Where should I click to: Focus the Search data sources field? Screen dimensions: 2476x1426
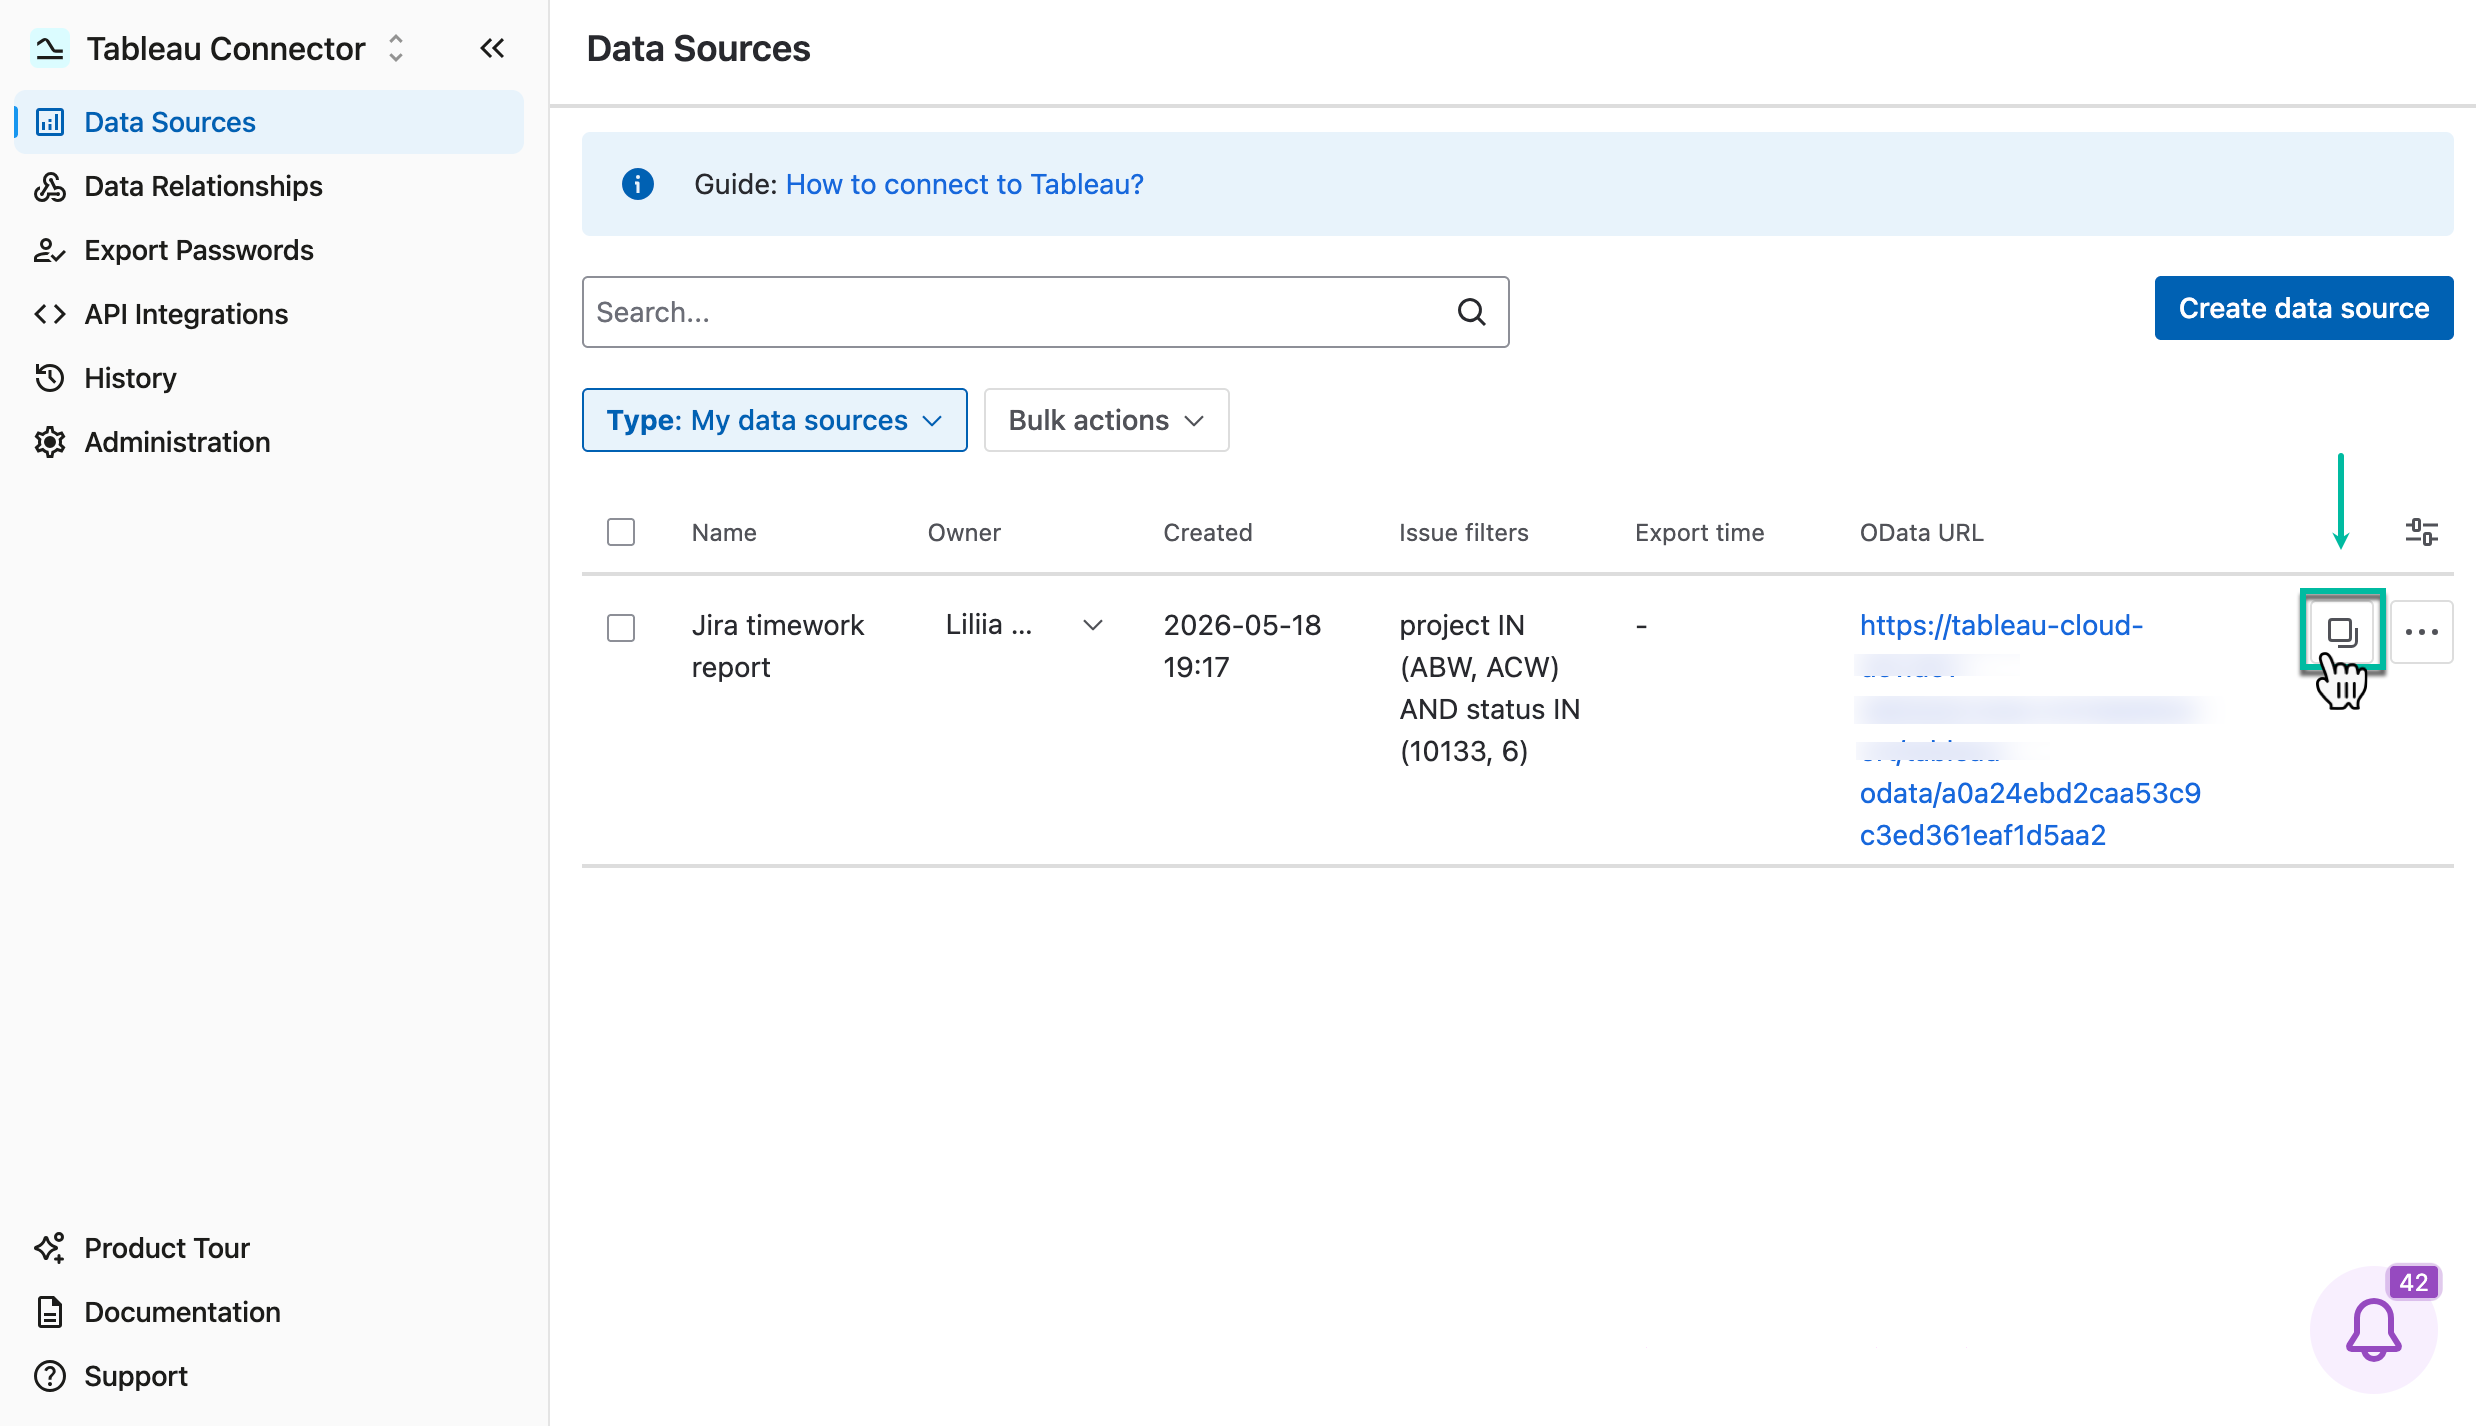pos(1046,312)
